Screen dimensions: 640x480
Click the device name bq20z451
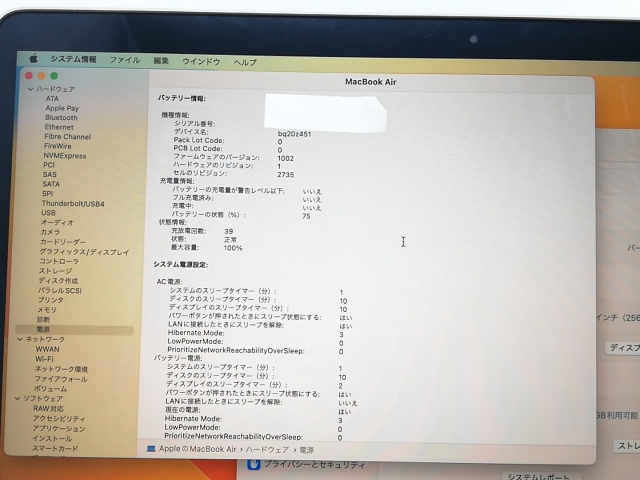294,133
